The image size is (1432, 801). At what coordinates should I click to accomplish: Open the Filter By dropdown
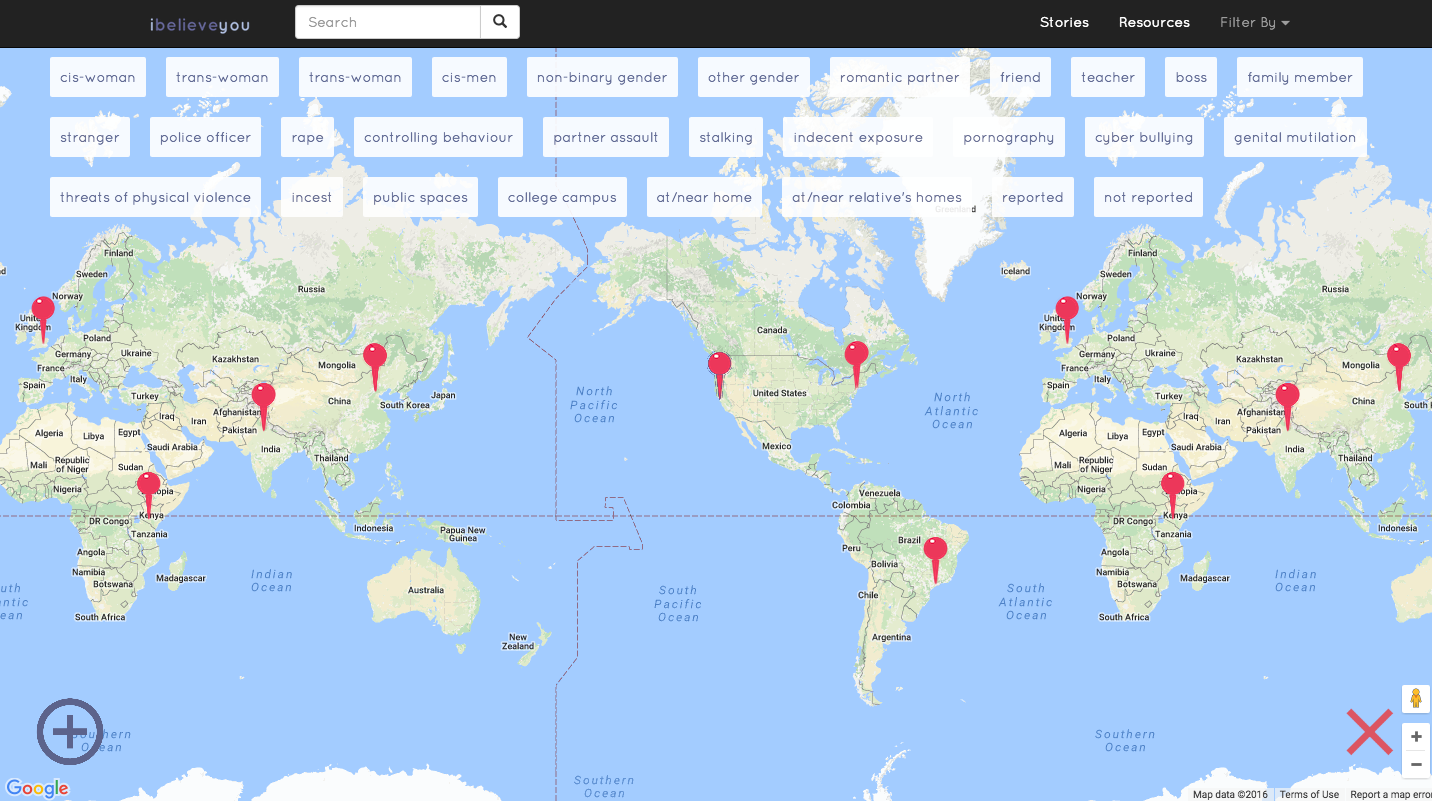1254,22
